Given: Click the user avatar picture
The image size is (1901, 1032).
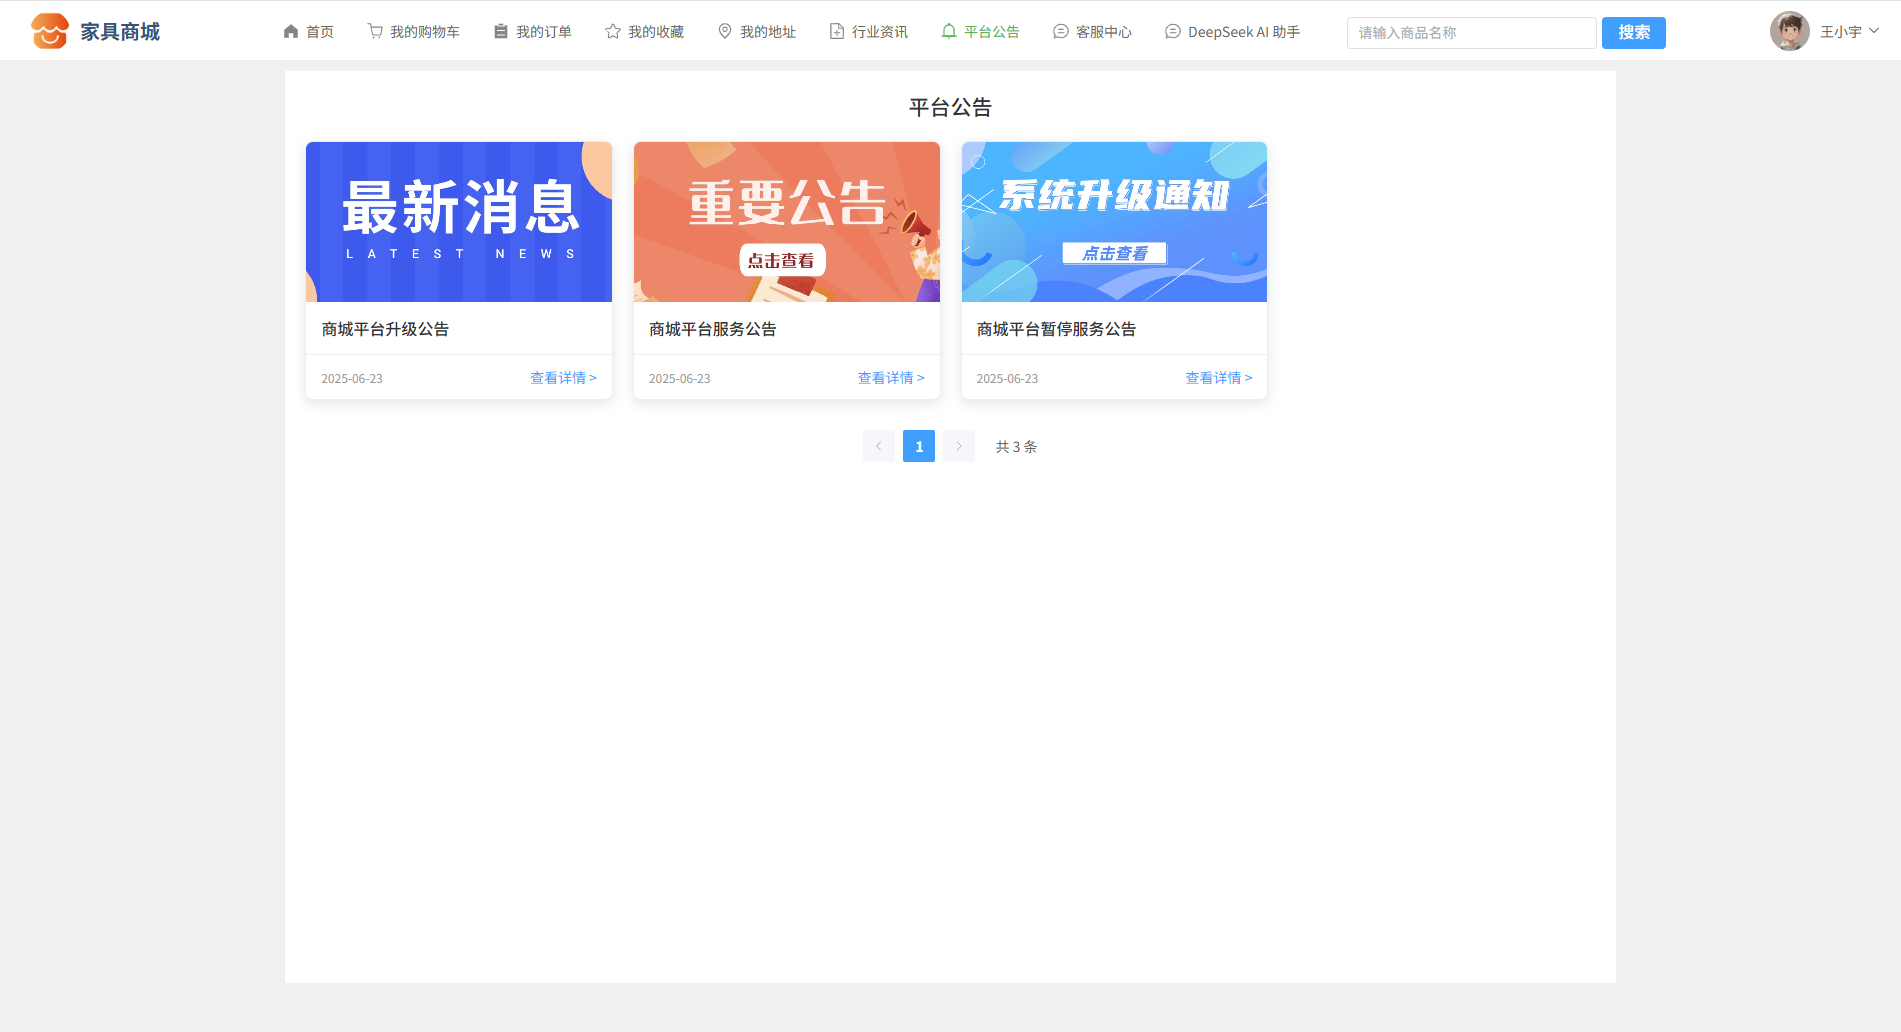Looking at the screenshot, I should point(1789,31).
